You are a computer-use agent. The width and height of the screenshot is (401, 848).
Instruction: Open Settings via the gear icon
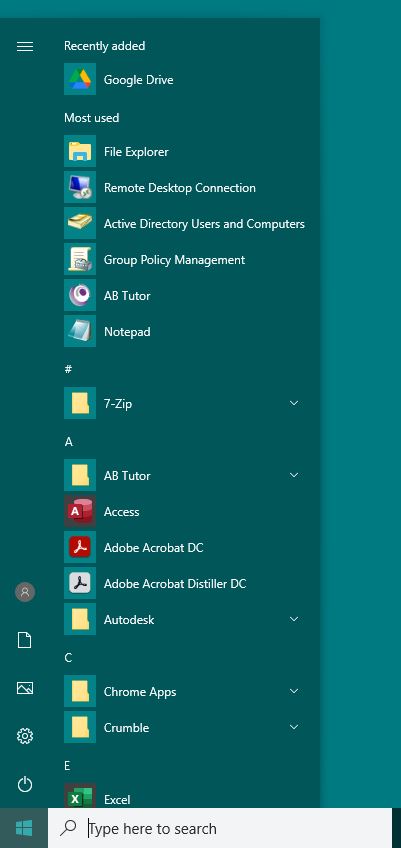[25, 736]
